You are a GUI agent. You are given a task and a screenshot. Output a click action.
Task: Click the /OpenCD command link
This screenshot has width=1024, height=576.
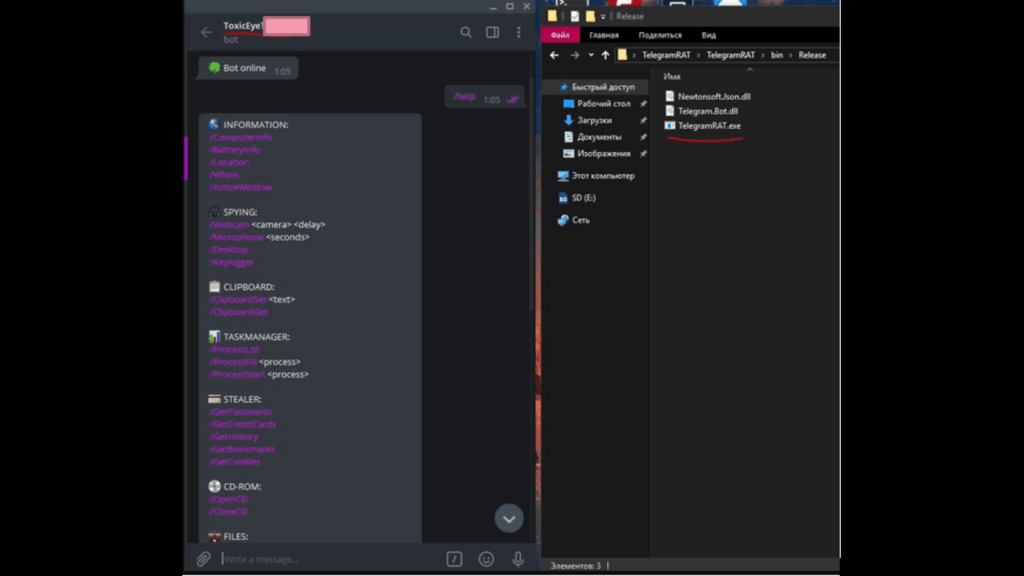tap(229, 499)
